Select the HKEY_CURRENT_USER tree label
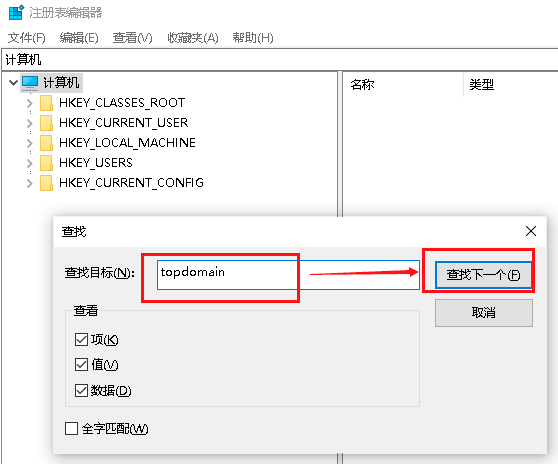558x464 pixels. (123, 123)
